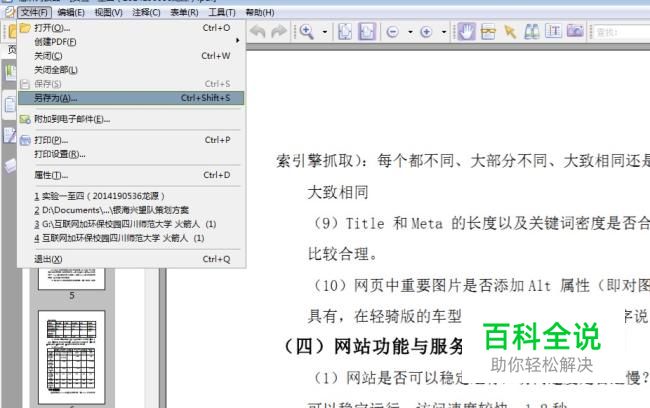This screenshot has height=408, width=650.
Task: Select 另存为(A)... menu entry
Action: click(131, 98)
